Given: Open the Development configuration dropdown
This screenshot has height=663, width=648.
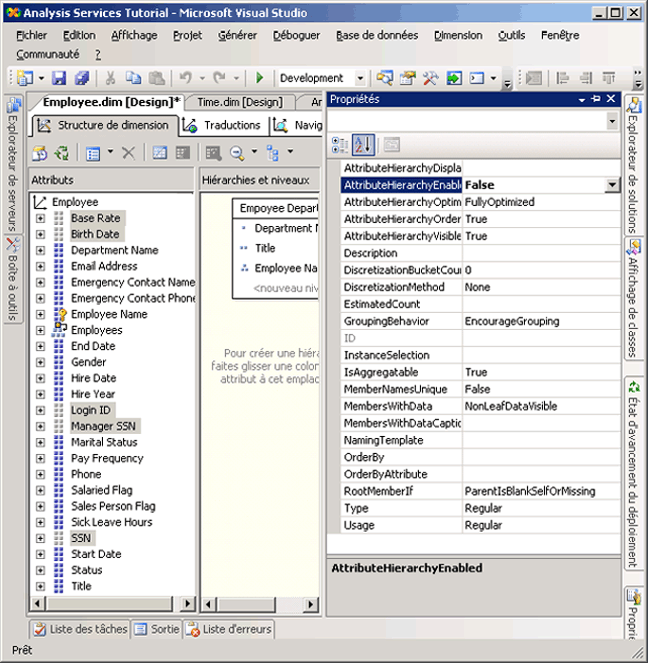Looking at the screenshot, I should click(358, 78).
